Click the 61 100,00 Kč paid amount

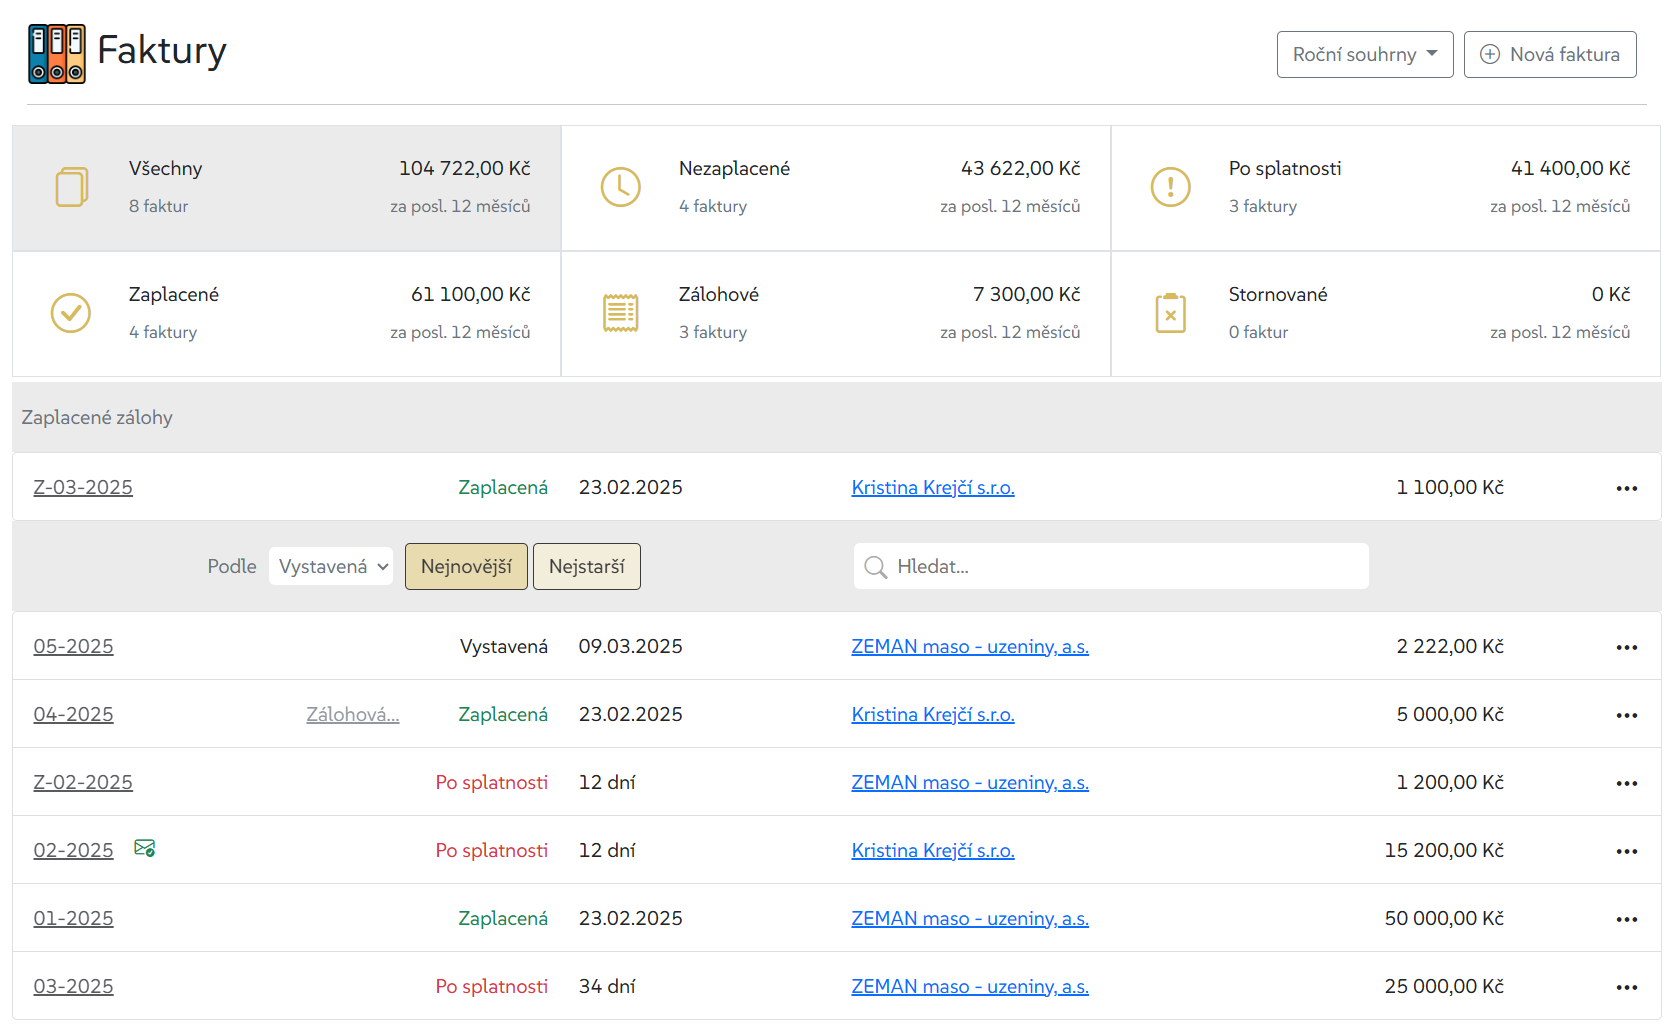[471, 294]
